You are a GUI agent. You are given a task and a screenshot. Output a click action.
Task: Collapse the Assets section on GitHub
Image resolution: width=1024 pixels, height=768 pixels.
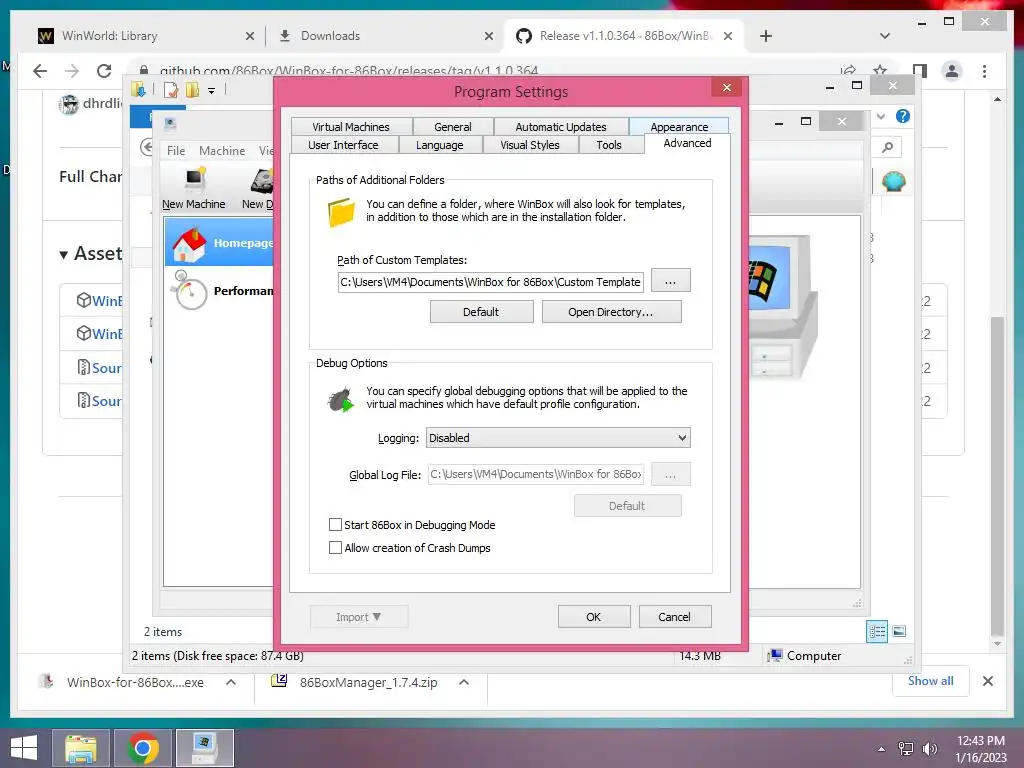click(x=63, y=255)
